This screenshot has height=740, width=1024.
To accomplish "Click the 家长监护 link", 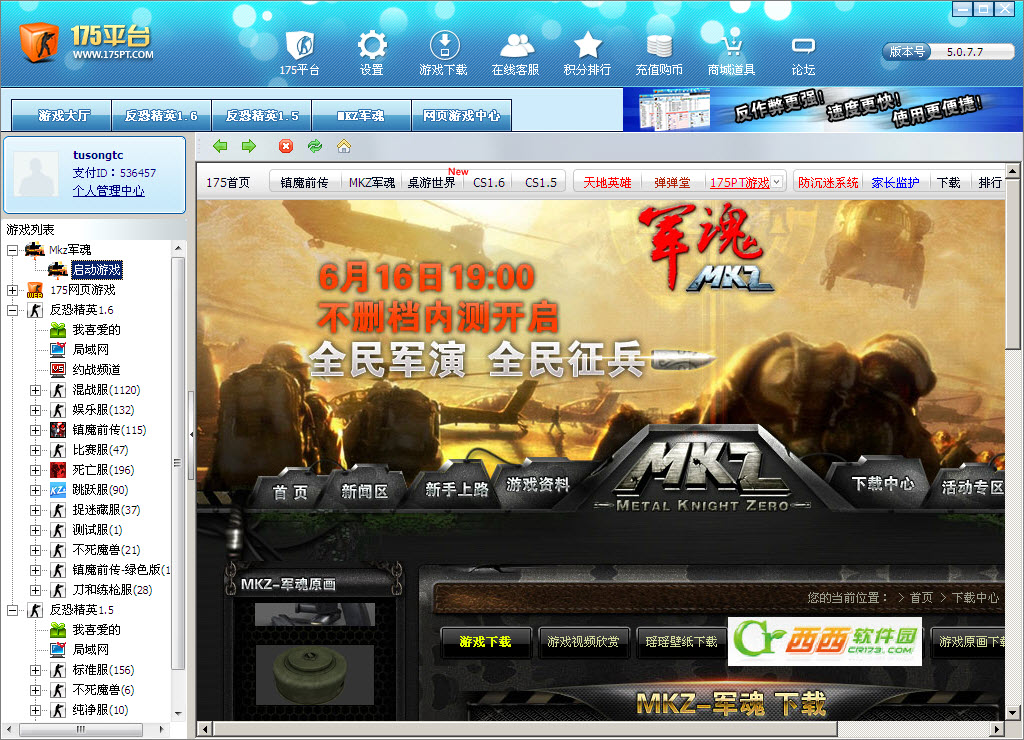I will pos(895,182).
